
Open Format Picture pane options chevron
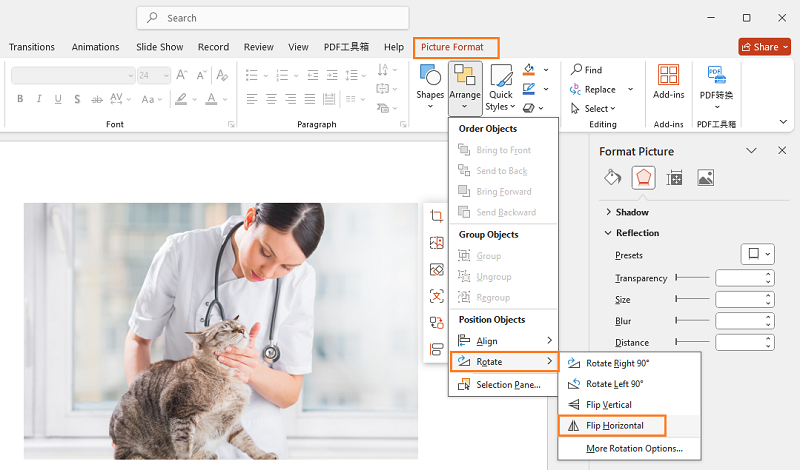(751, 151)
